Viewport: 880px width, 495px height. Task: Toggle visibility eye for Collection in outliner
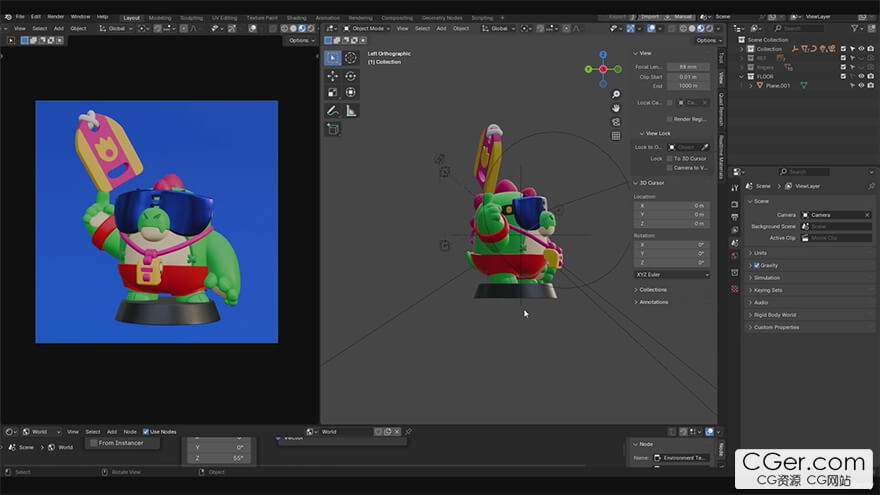pos(861,49)
